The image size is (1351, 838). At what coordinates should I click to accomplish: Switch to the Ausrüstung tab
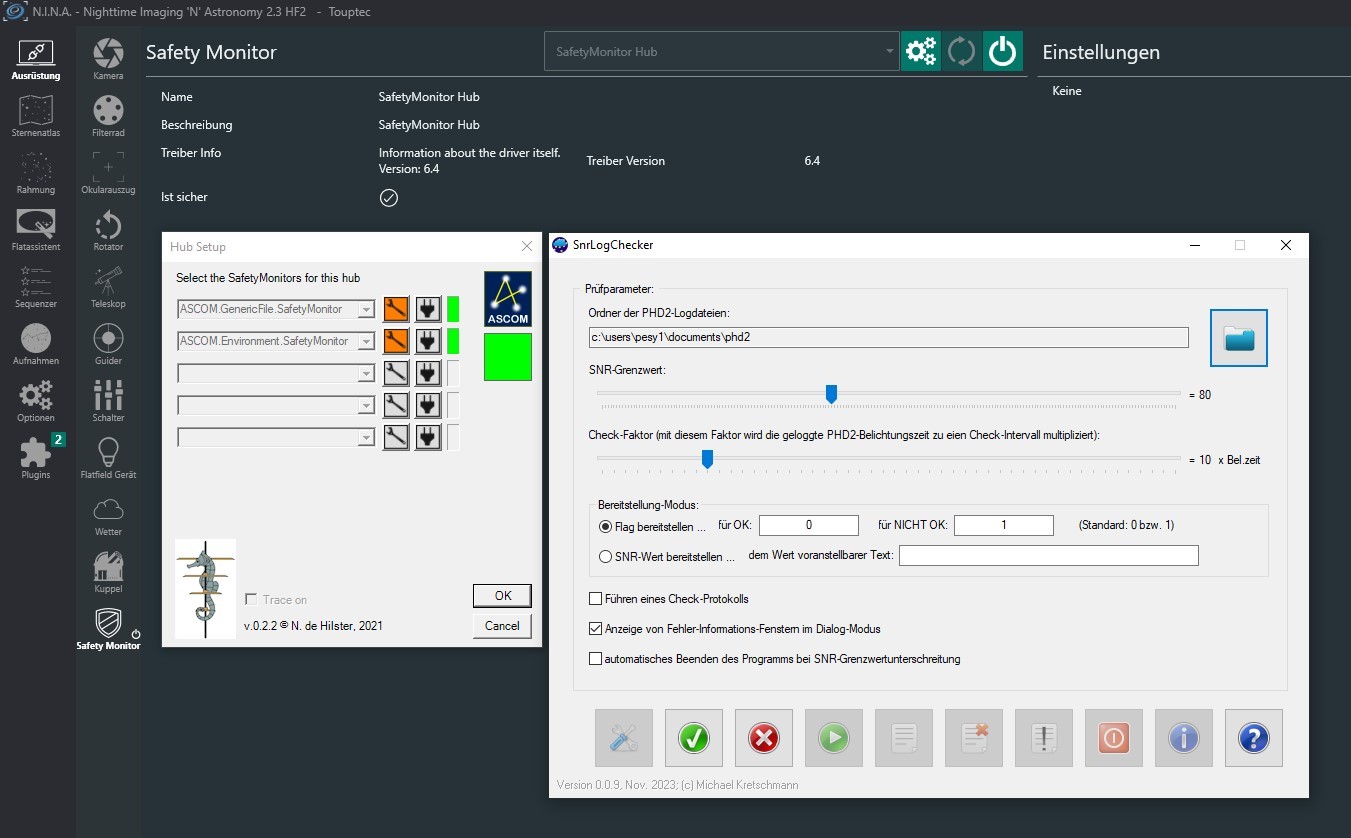coord(36,59)
